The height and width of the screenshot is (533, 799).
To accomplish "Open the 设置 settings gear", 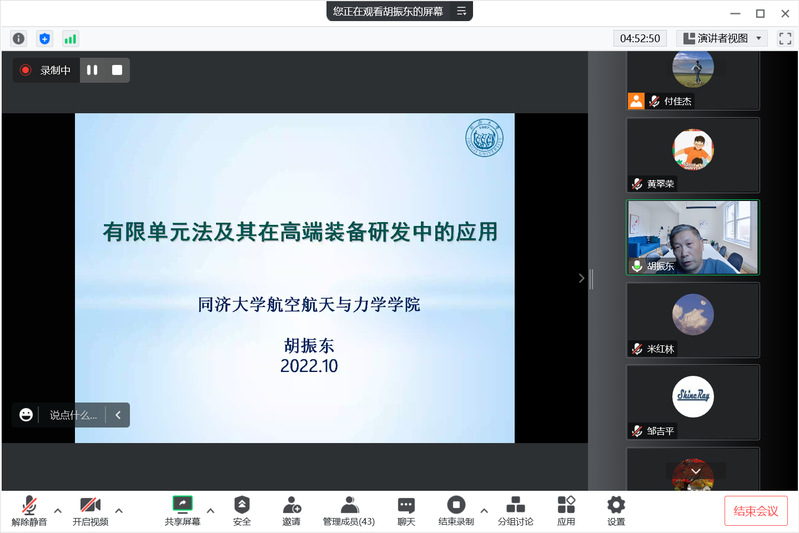I will 616,510.
